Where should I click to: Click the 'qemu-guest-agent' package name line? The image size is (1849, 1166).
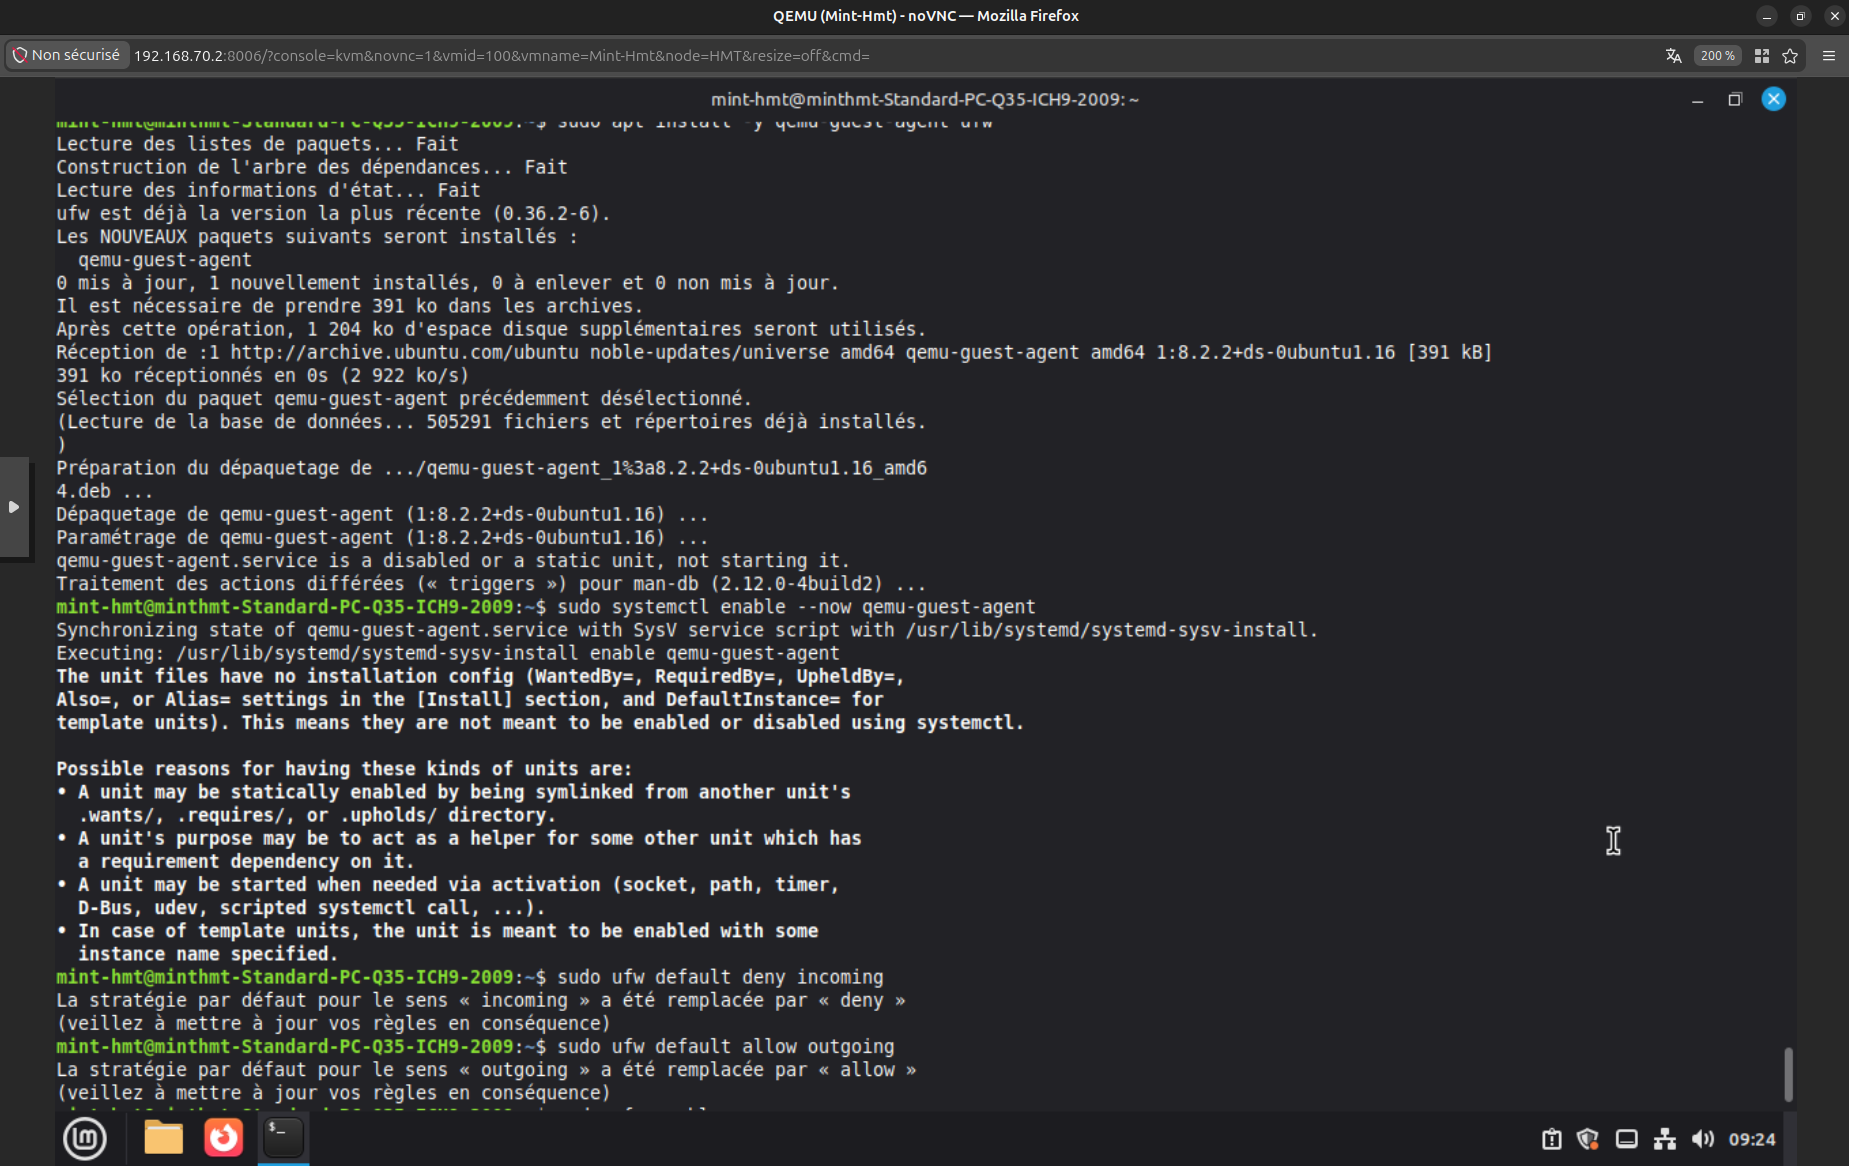pos(165,260)
